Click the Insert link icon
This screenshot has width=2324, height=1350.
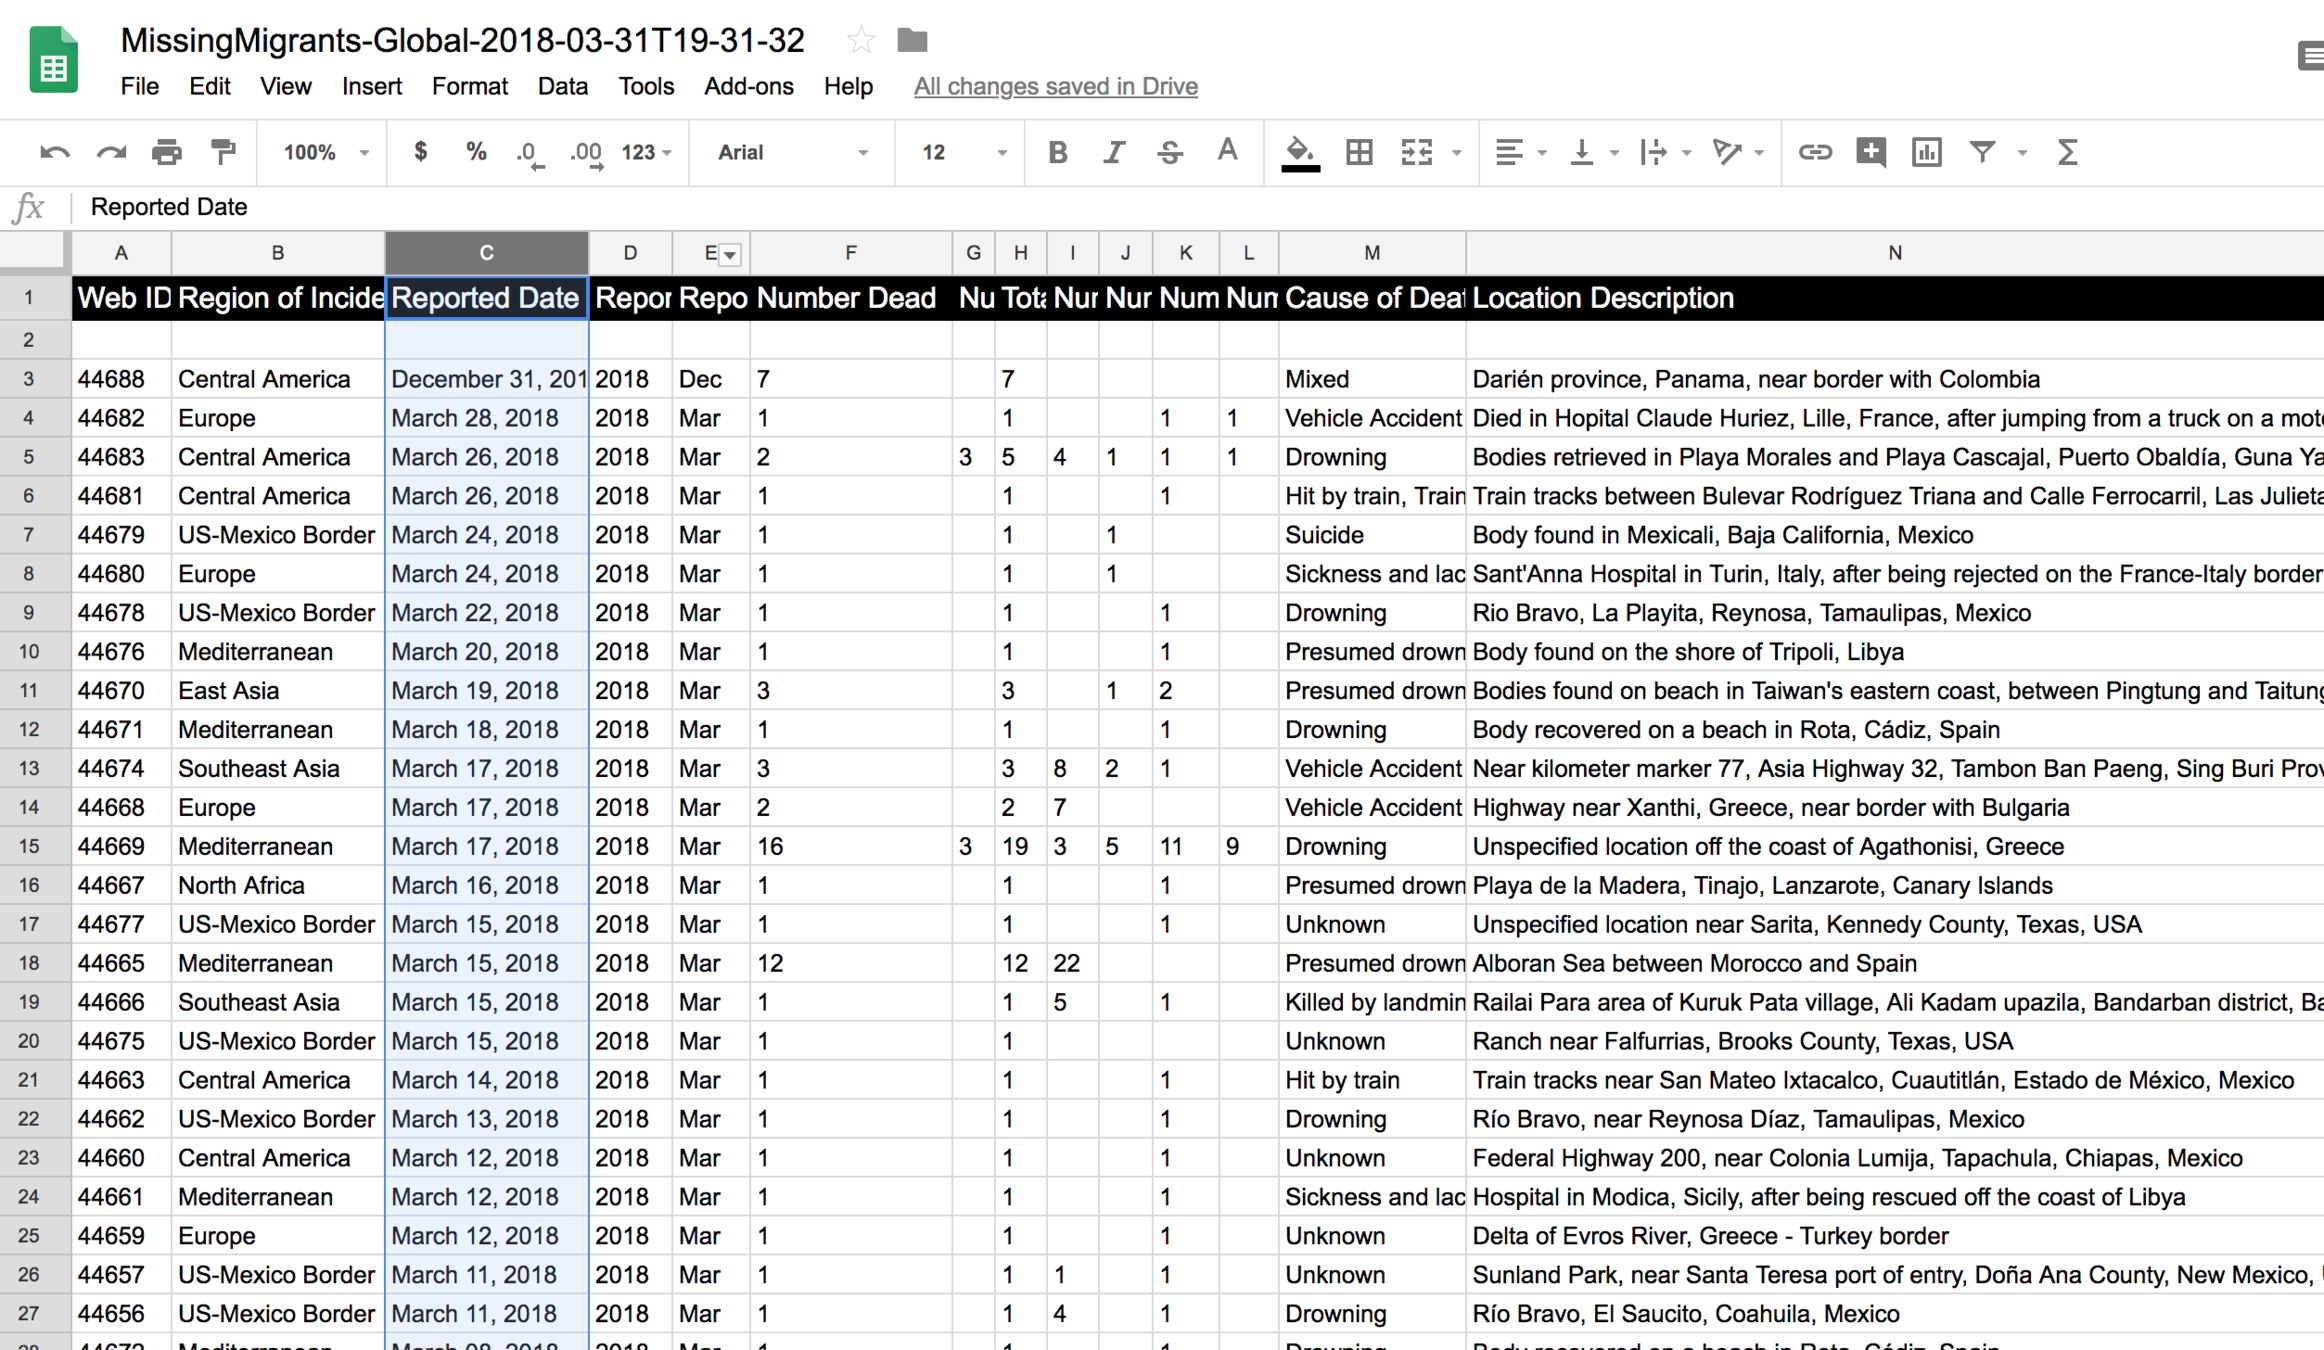pos(1814,152)
